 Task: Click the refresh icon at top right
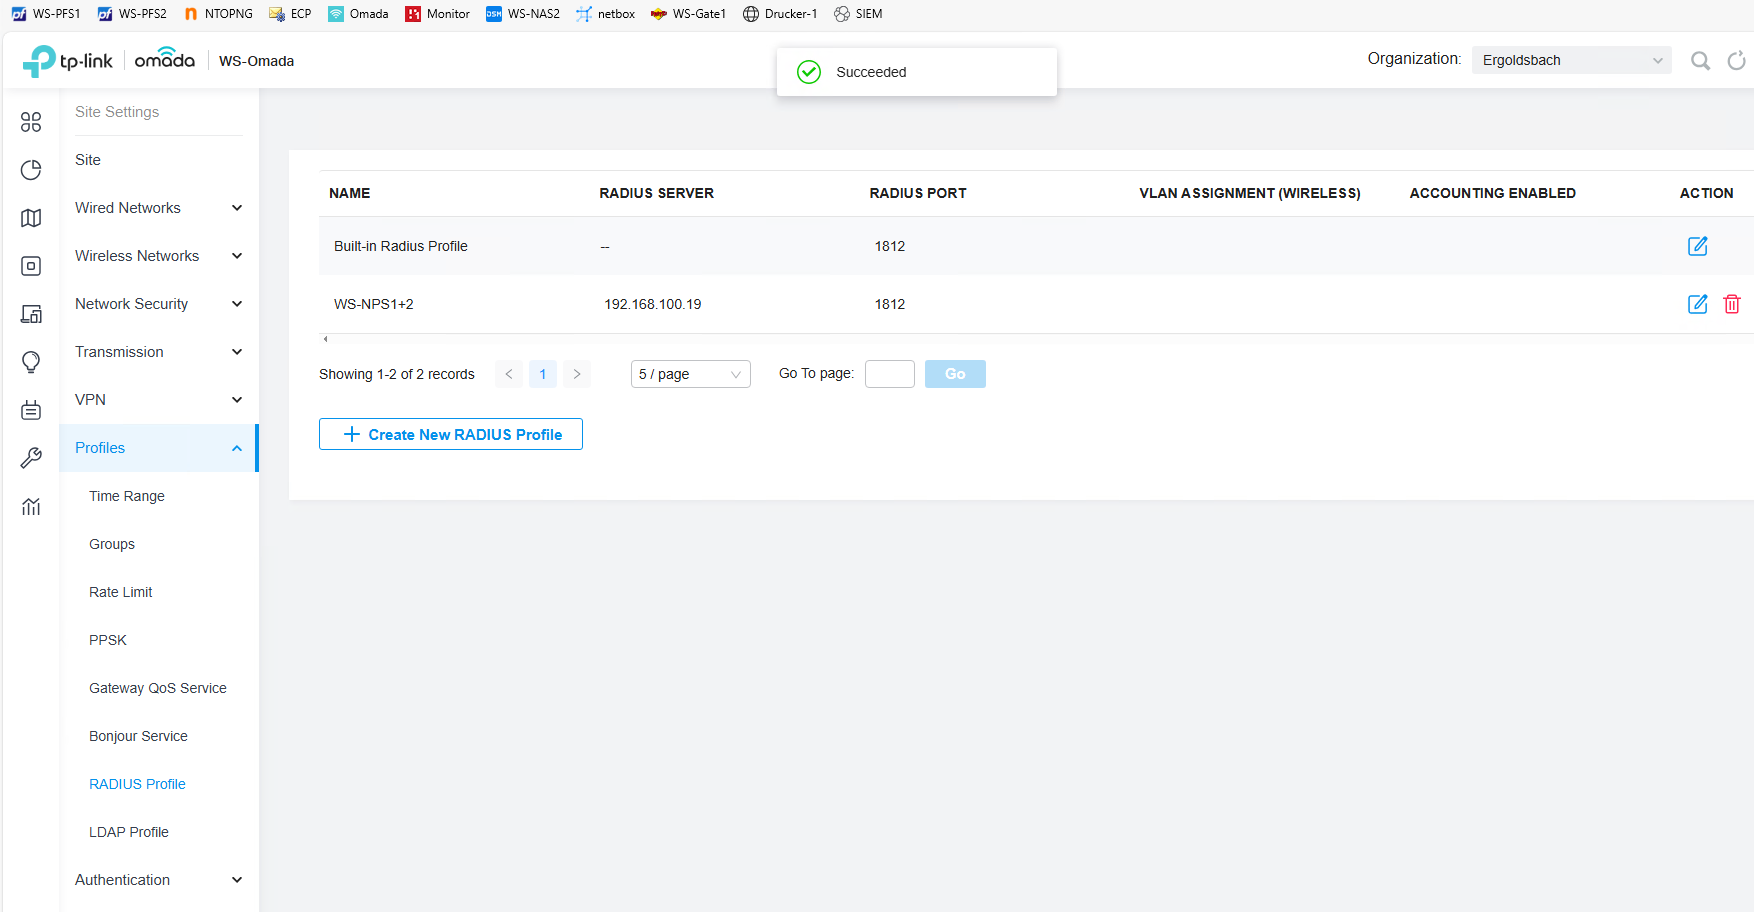[1737, 61]
